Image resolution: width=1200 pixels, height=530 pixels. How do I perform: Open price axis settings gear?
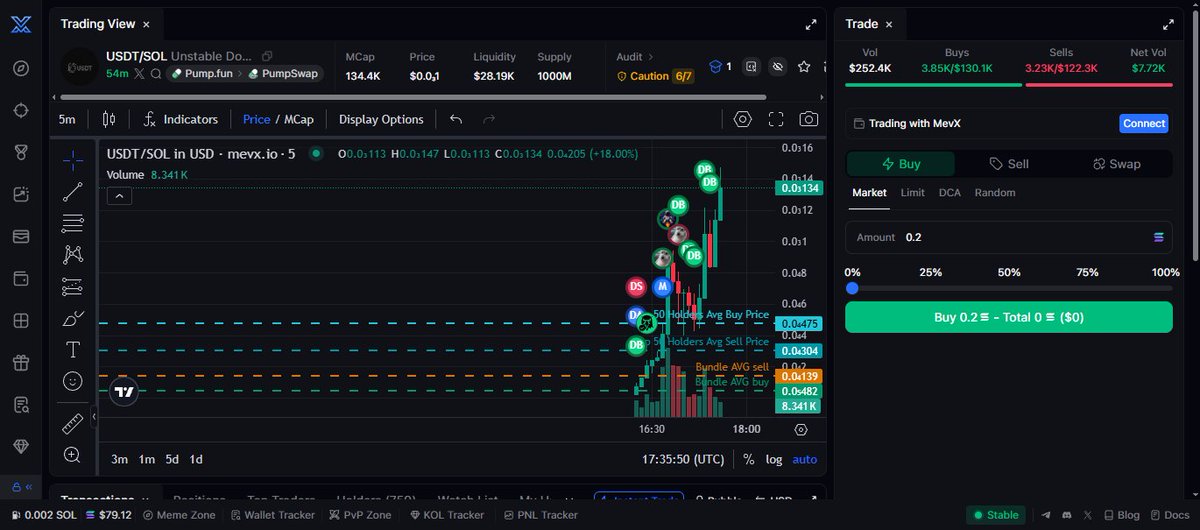(801, 429)
